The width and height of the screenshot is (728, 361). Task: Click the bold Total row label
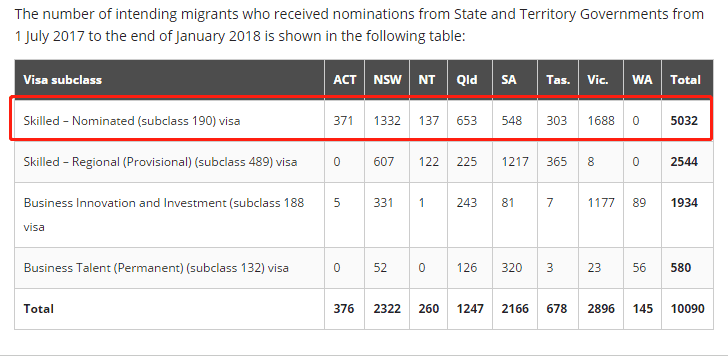(x=39, y=309)
